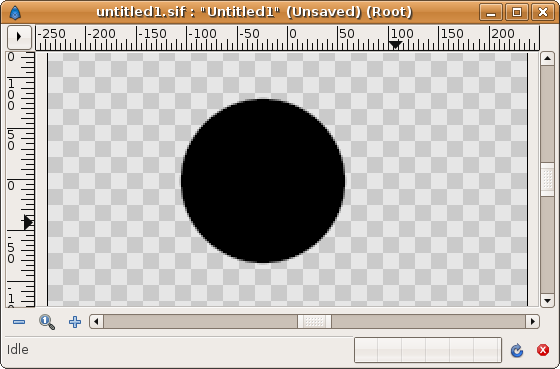Click the vertical scrollbar thumb handle
This screenshot has height=369, width=560.
[547, 180]
